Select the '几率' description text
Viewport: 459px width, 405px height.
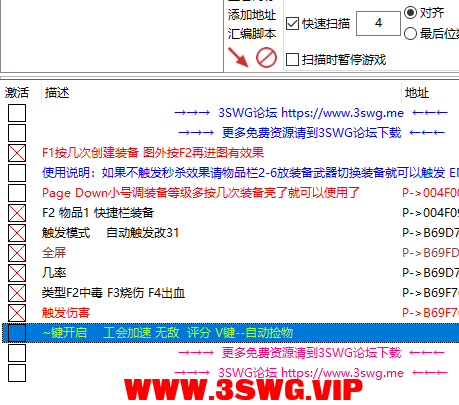pyautogui.click(x=54, y=273)
